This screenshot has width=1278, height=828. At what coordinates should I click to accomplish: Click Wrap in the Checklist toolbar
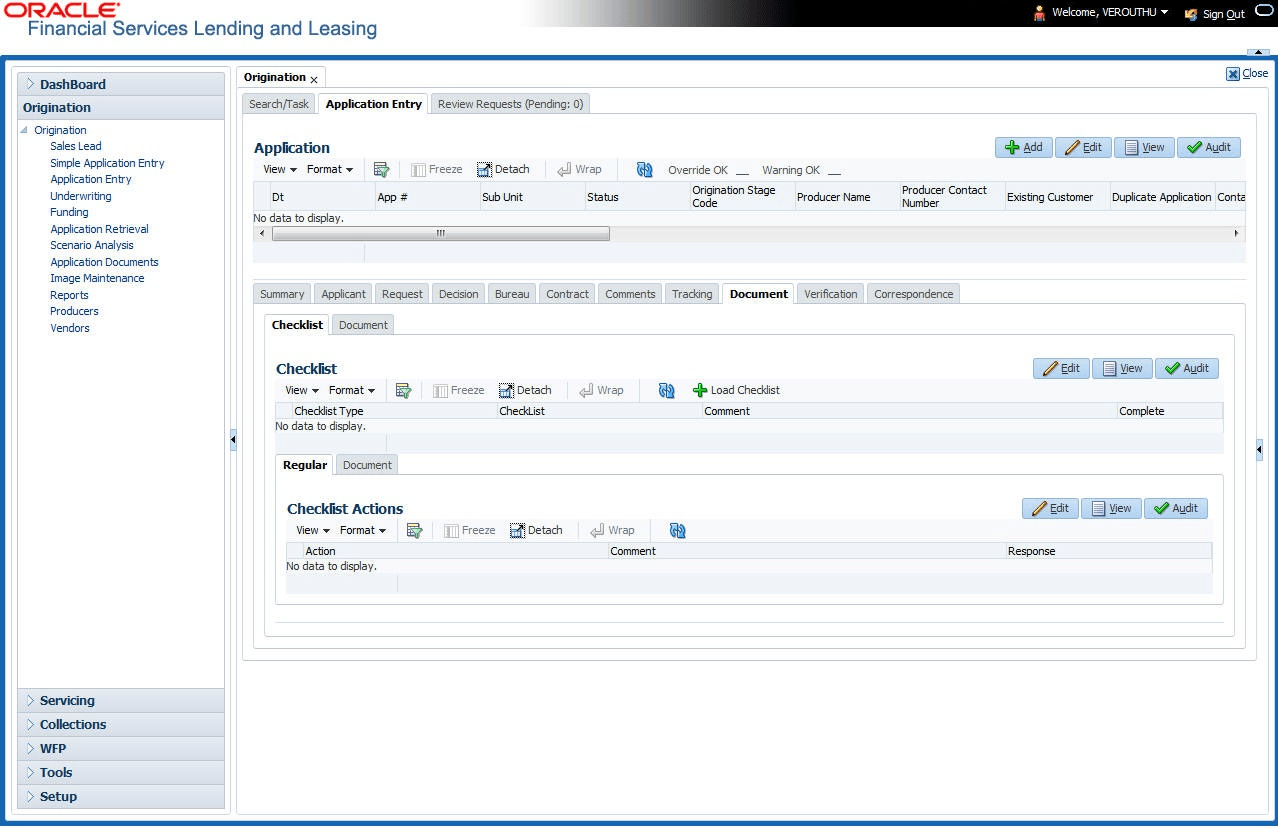tap(601, 391)
